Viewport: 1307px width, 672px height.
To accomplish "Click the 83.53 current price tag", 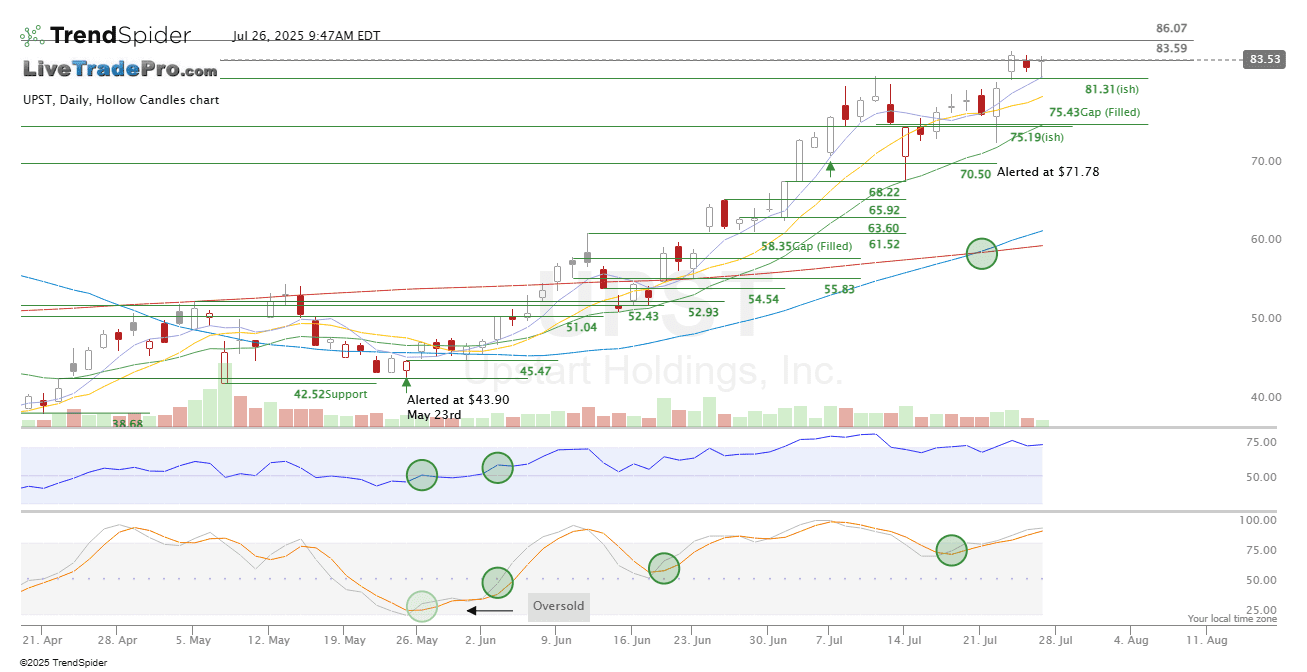I will tap(1265, 60).
